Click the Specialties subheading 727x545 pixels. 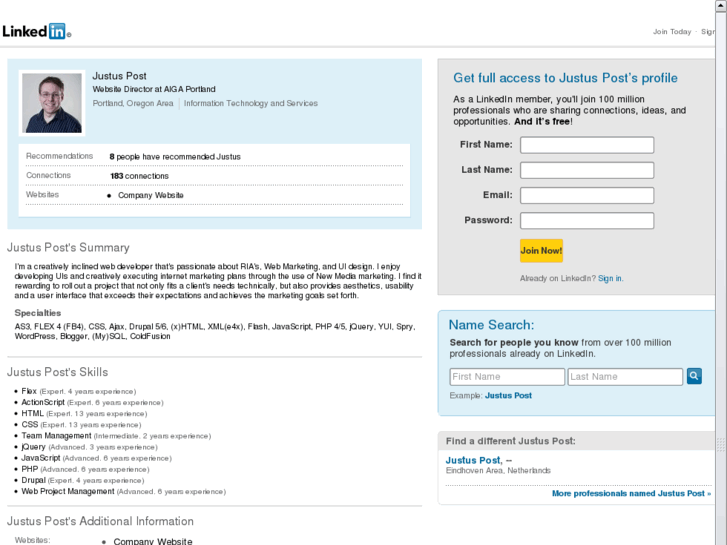pyautogui.click(x=38, y=313)
